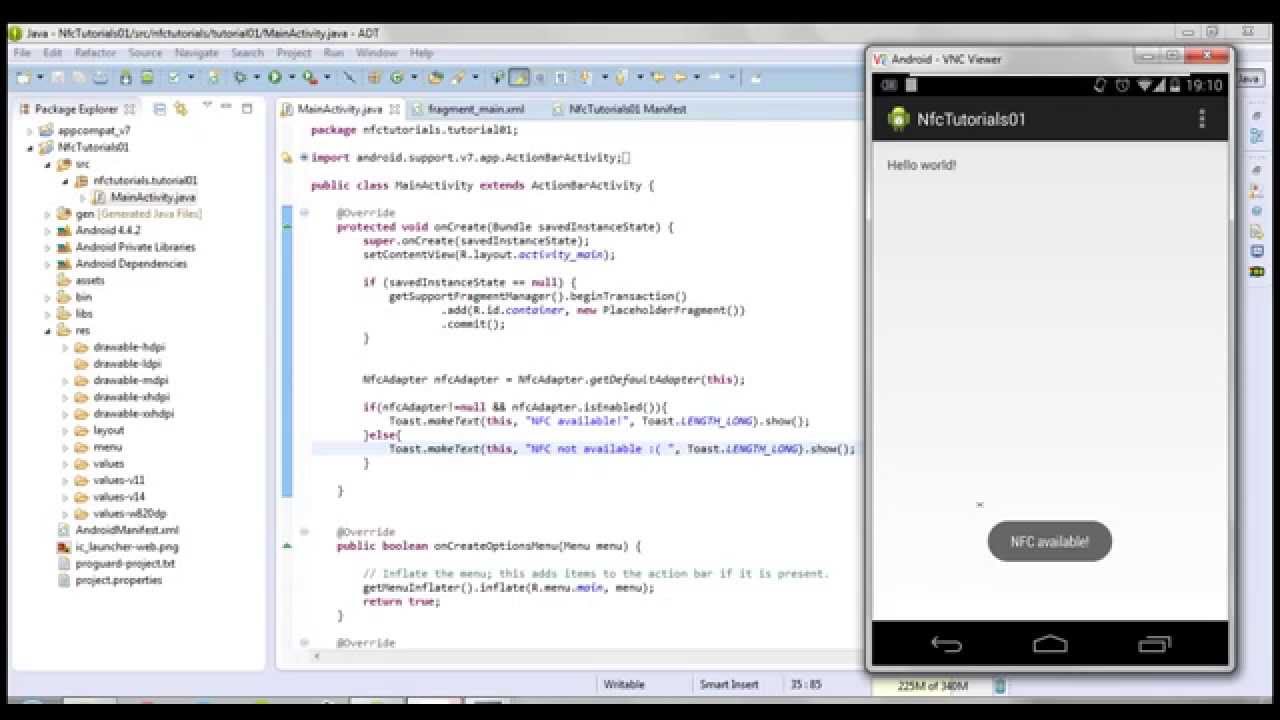This screenshot has width=1280, height=720.
Task: Click the Writable status bar entry
Action: 624,685
